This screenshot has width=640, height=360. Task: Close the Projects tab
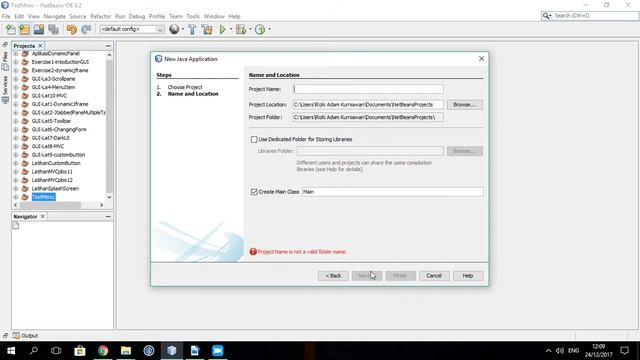point(40,46)
